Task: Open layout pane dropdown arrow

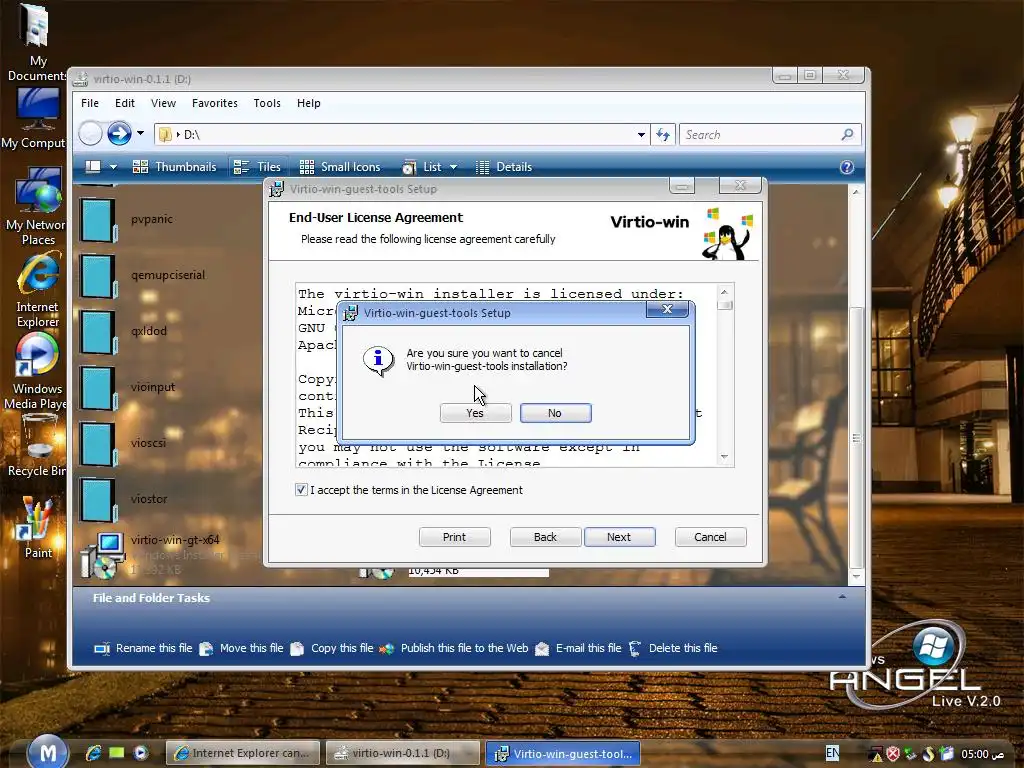Action: tap(114, 167)
